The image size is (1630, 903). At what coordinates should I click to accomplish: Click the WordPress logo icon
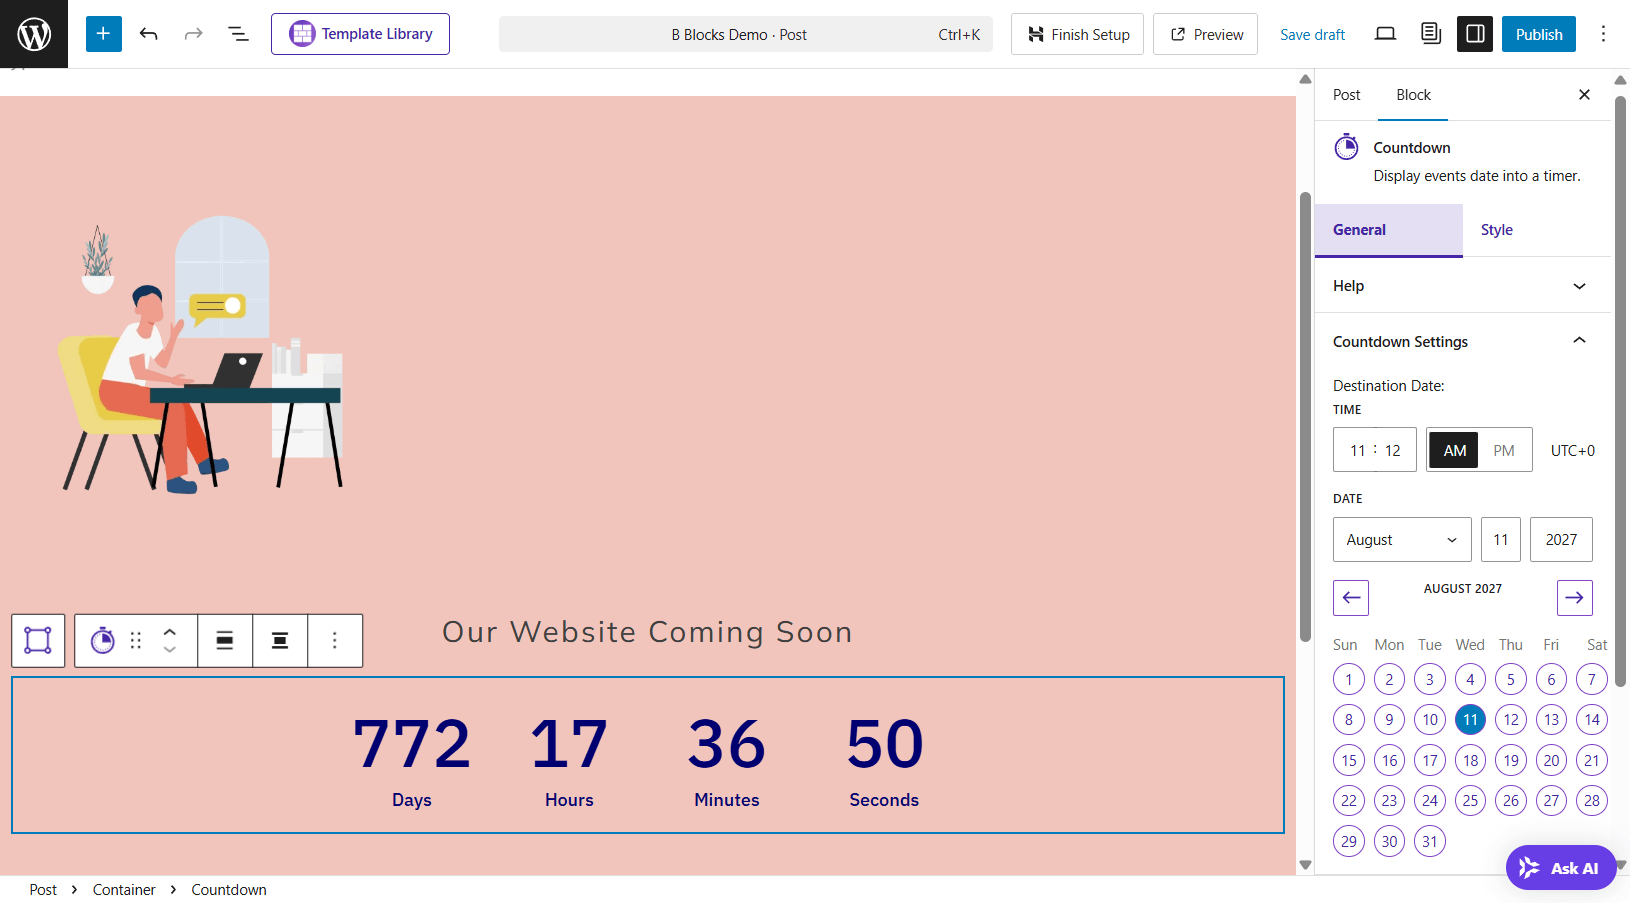[x=34, y=34]
